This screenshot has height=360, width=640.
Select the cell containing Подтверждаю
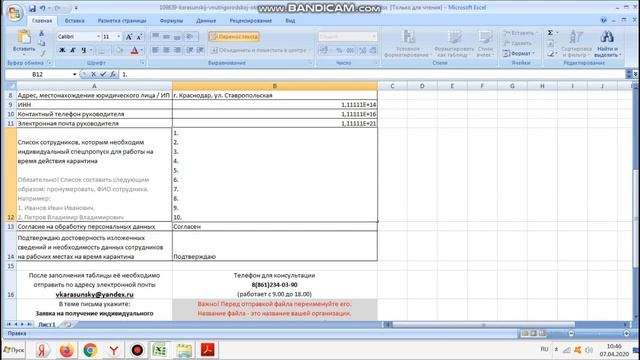tap(275, 246)
